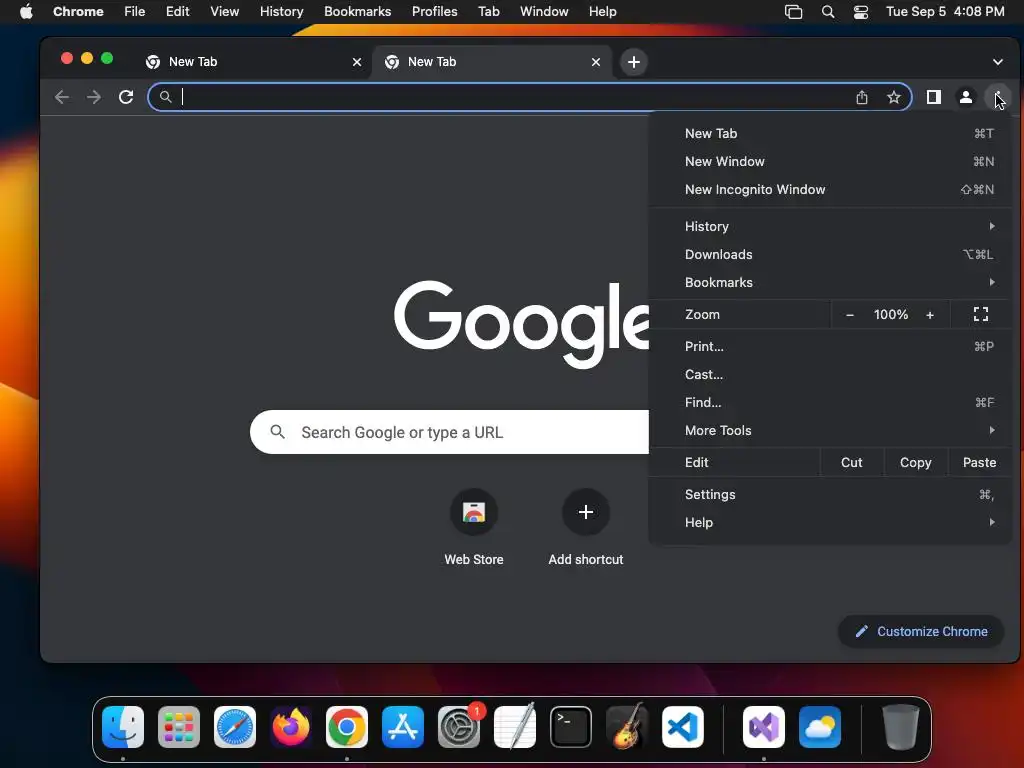Image resolution: width=1024 pixels, height=768 pixels.
Task: Open Settings from the menu
Action: click(831, 494)
